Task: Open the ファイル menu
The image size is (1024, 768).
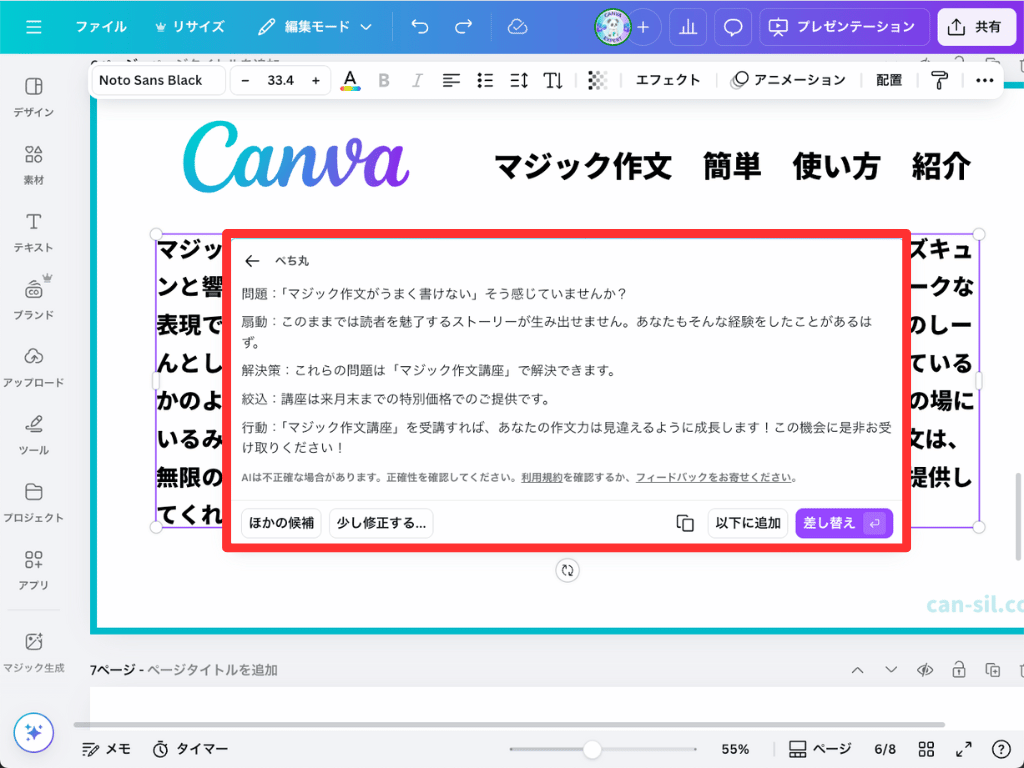Action: pyautogui.click(x=101, y=27)
